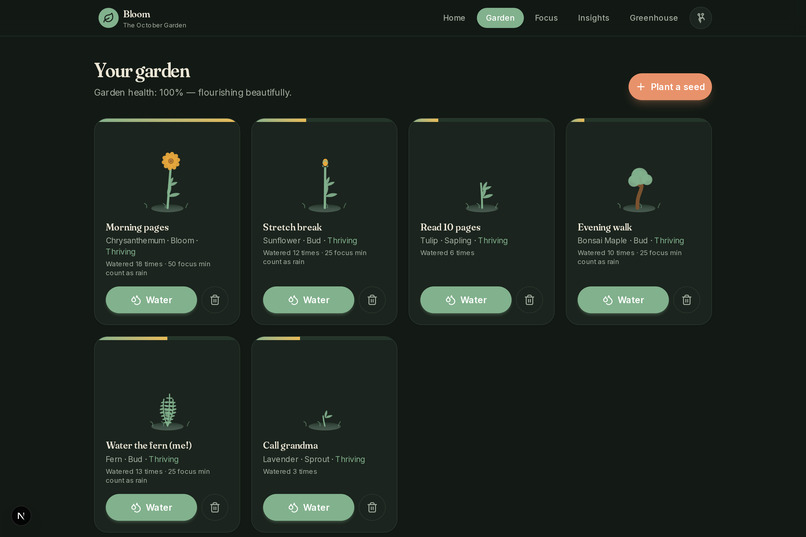Open the Next.js dev tools N badge

coord(21,516)
